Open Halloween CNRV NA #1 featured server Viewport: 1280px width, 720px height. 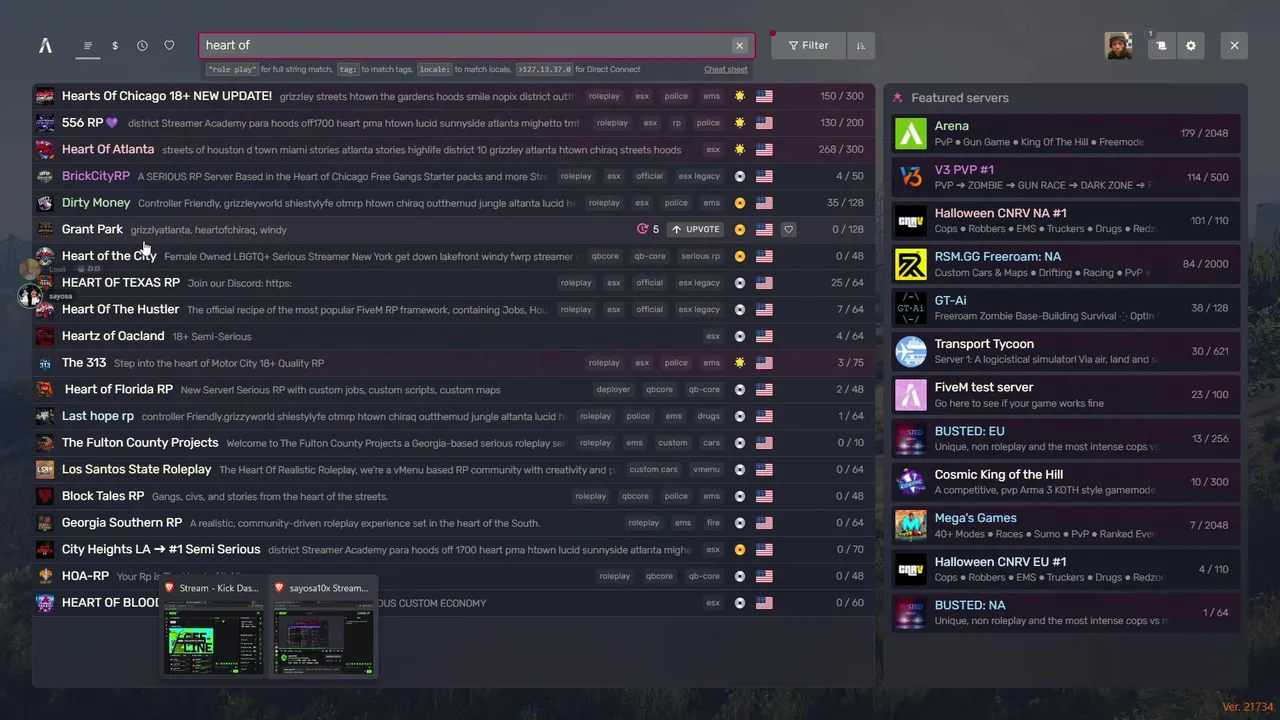[x=1066, y=220]
